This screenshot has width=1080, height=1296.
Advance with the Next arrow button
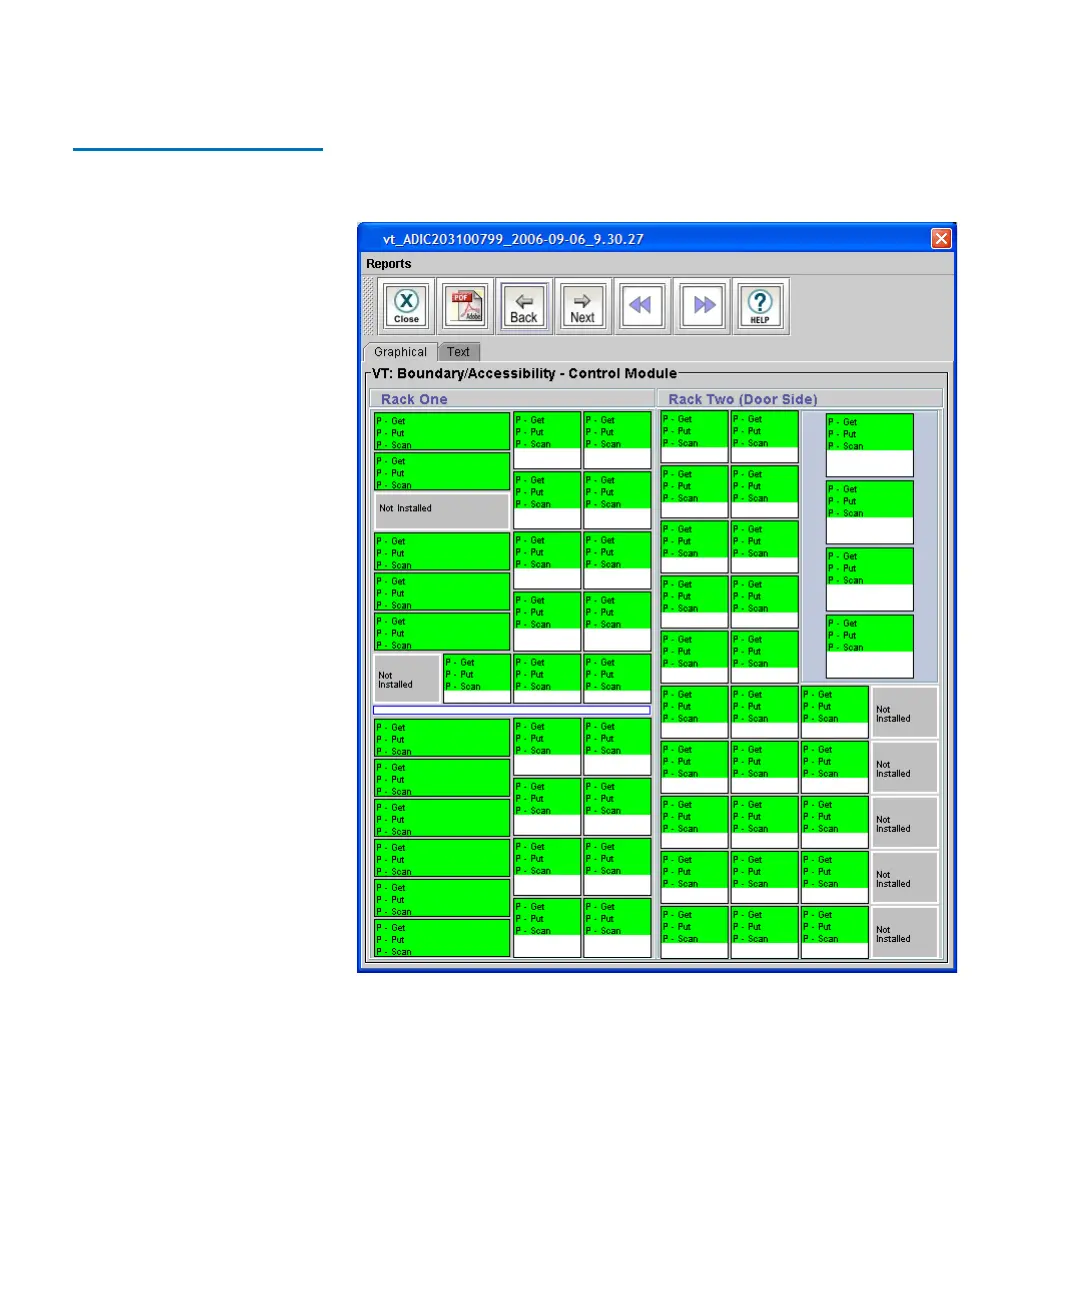(583, 306)
